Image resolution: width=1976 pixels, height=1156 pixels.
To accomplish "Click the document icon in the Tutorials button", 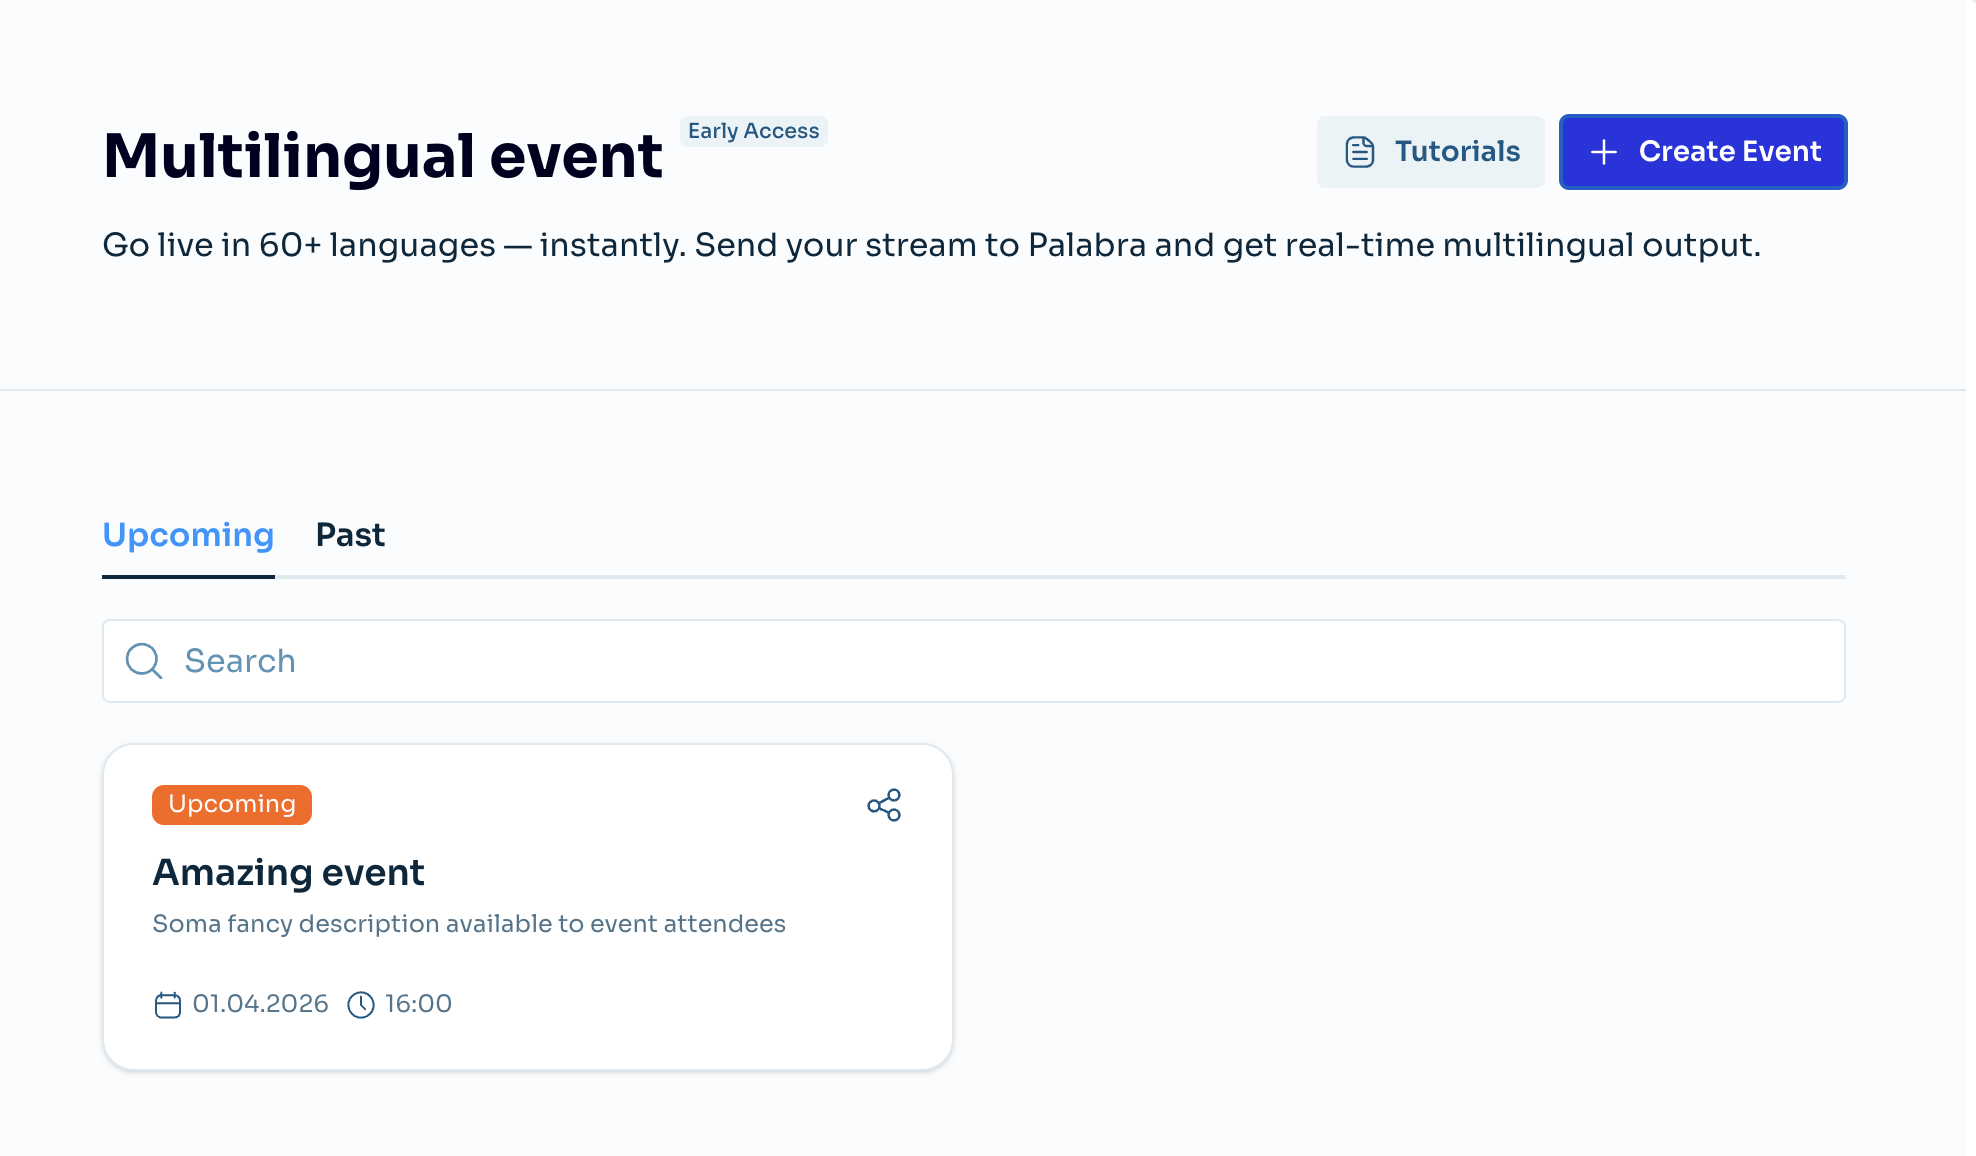I will 1358,152.
